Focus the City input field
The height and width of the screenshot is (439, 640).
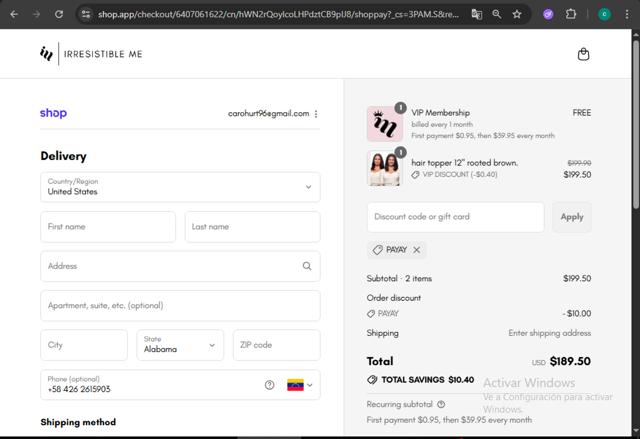tap(84, 345)
